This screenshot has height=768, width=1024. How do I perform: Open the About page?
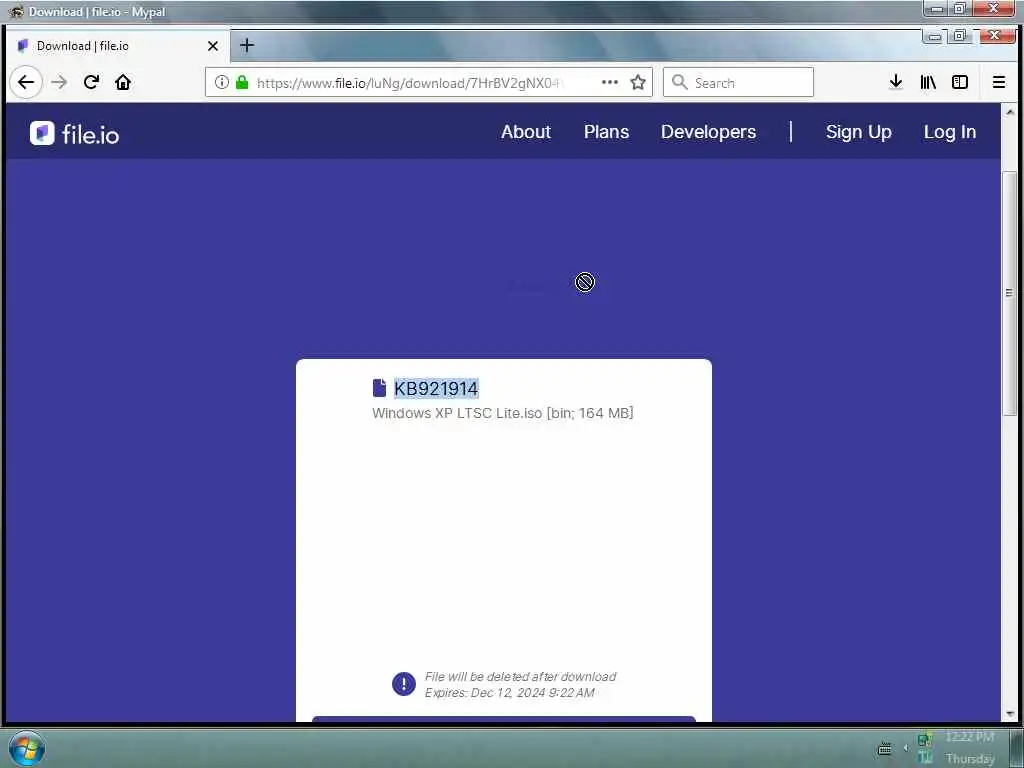tap(526, 132)
